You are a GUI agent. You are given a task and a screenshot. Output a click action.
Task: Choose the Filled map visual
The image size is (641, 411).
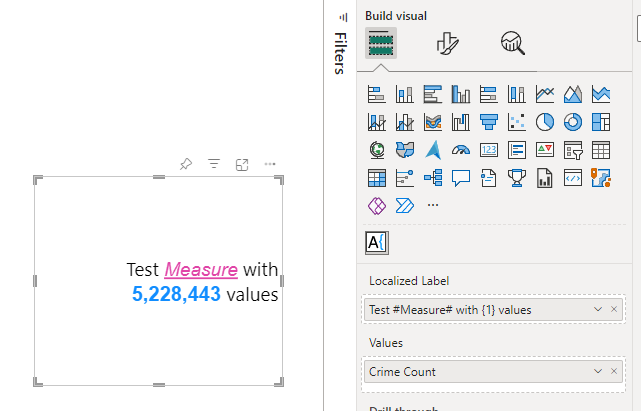point(405,150)
